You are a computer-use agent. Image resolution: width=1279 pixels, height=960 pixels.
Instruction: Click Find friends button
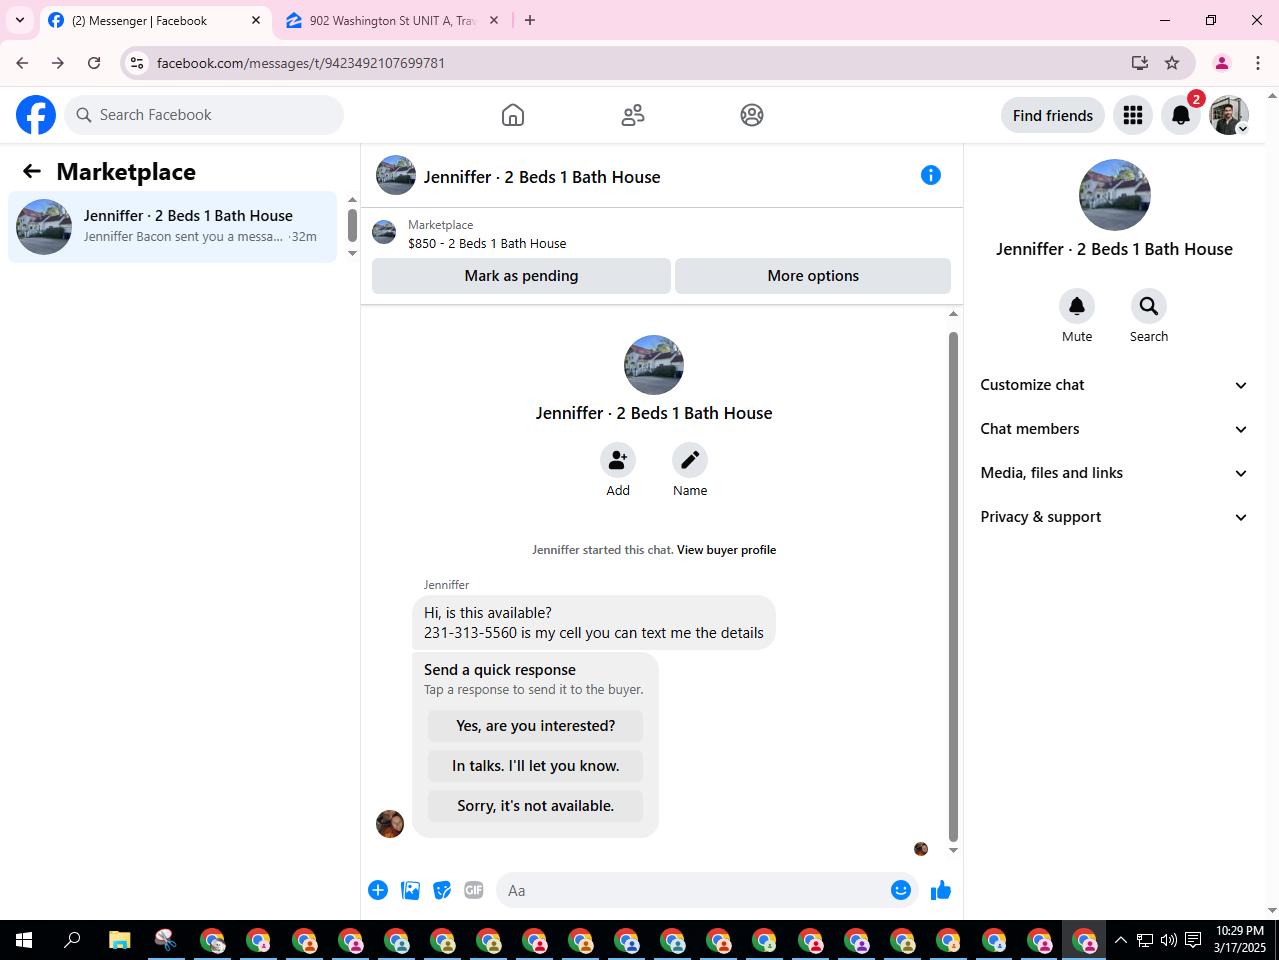[1053, 115]
